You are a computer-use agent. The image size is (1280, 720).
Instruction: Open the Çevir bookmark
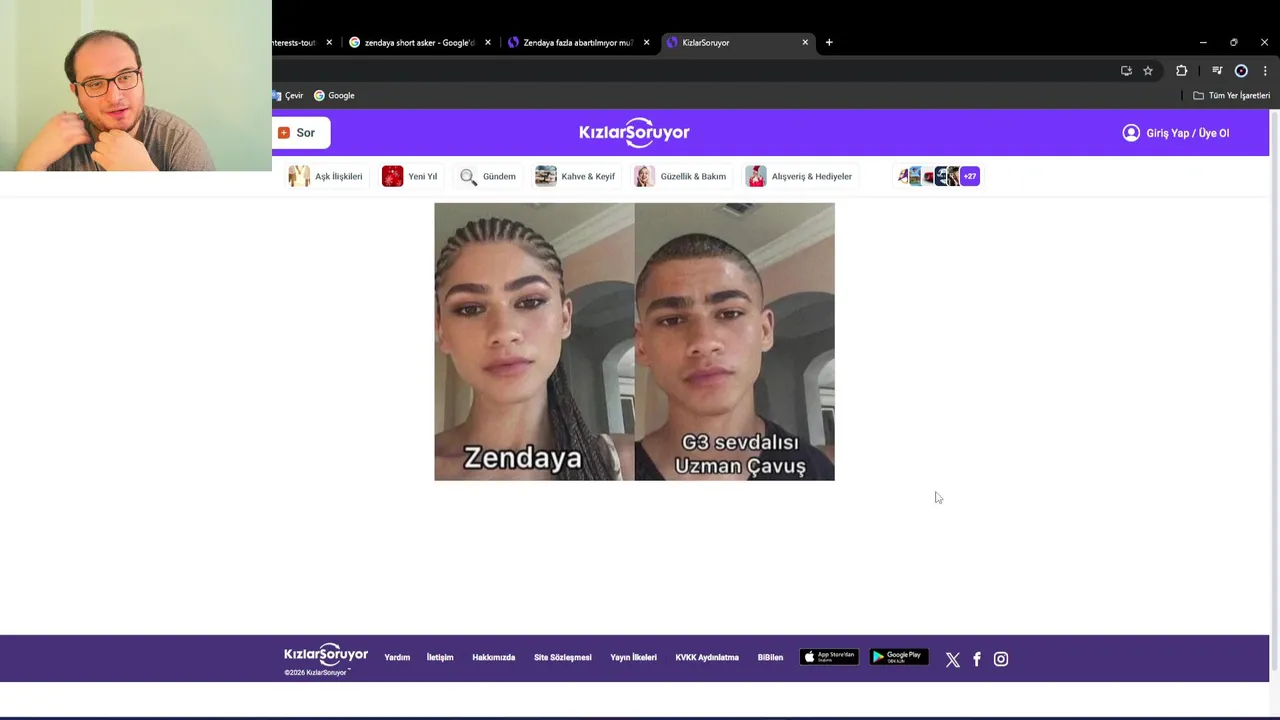[288, 96]
